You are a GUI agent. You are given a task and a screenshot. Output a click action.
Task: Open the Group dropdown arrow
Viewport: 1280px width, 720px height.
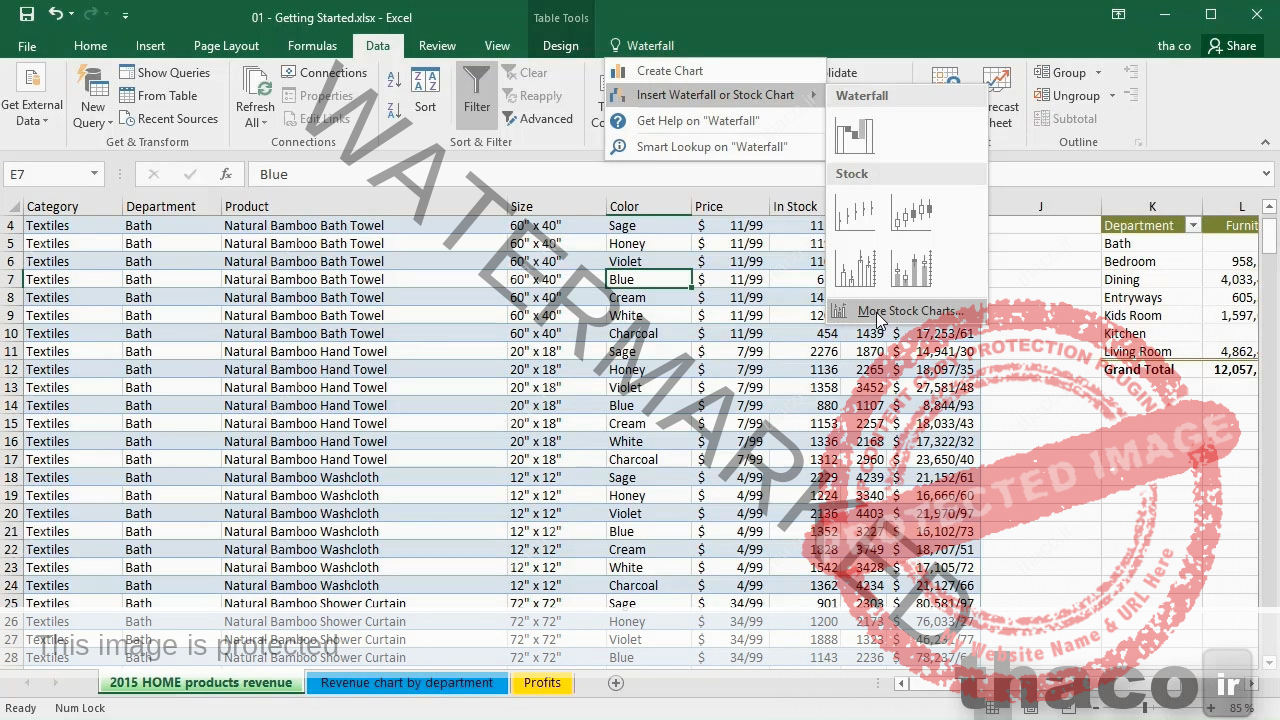(1098, 72)
